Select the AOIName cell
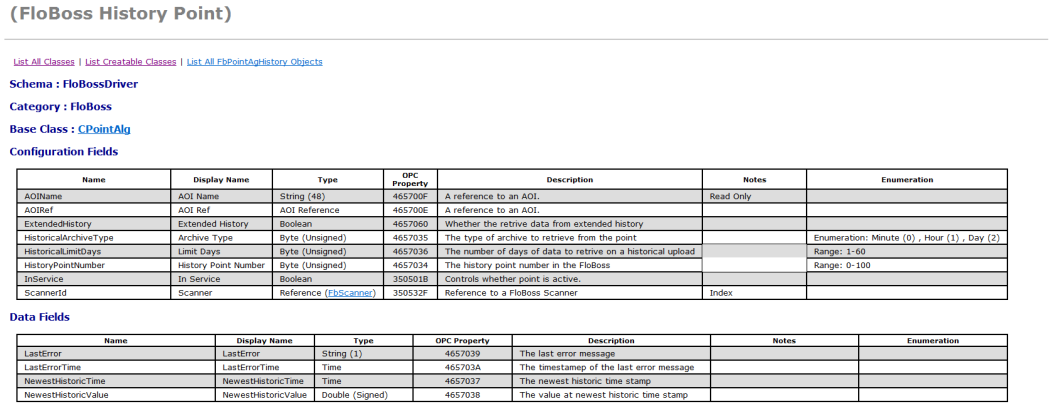 pos(94,197)
